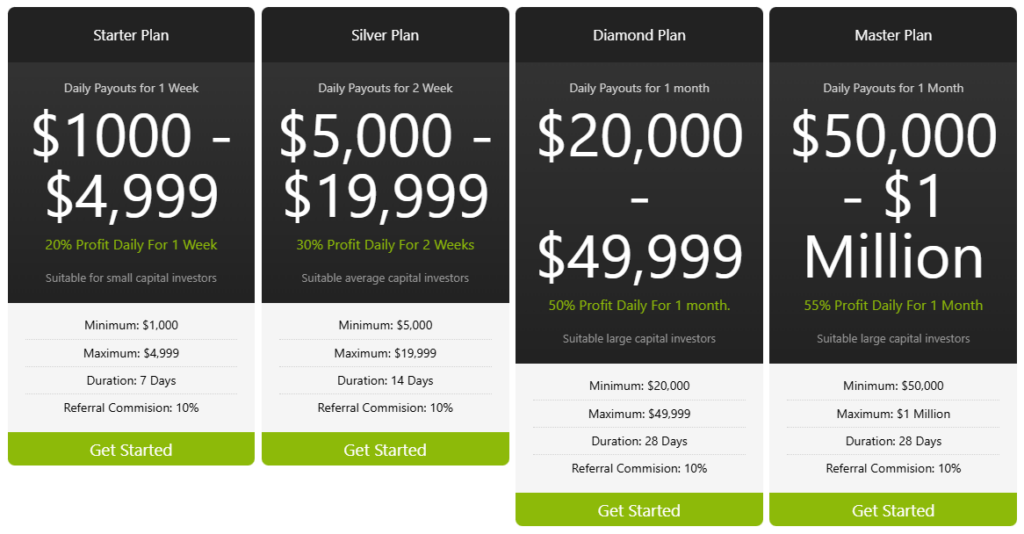1024x534 pixels.
Task: Hit Get Started on the Master Plan
Action: pos(893,511)
